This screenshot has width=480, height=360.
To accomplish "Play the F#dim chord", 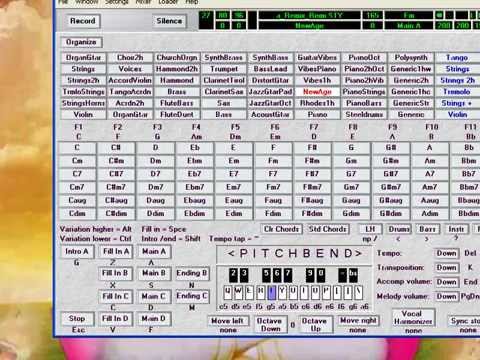I will [312, 213].
